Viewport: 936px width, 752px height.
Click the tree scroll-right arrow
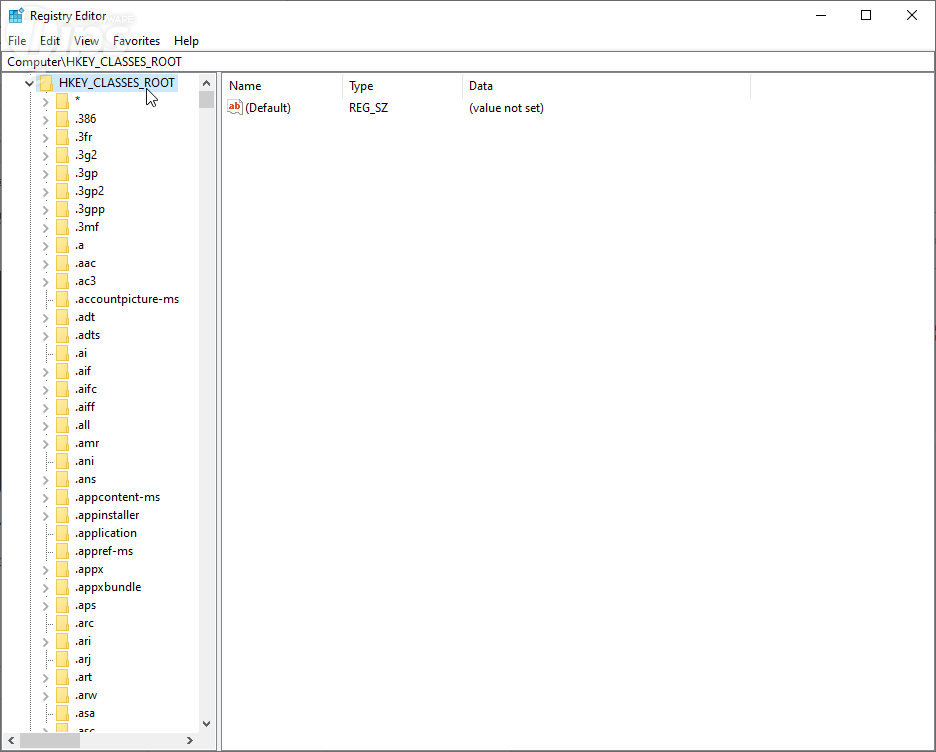190,741
